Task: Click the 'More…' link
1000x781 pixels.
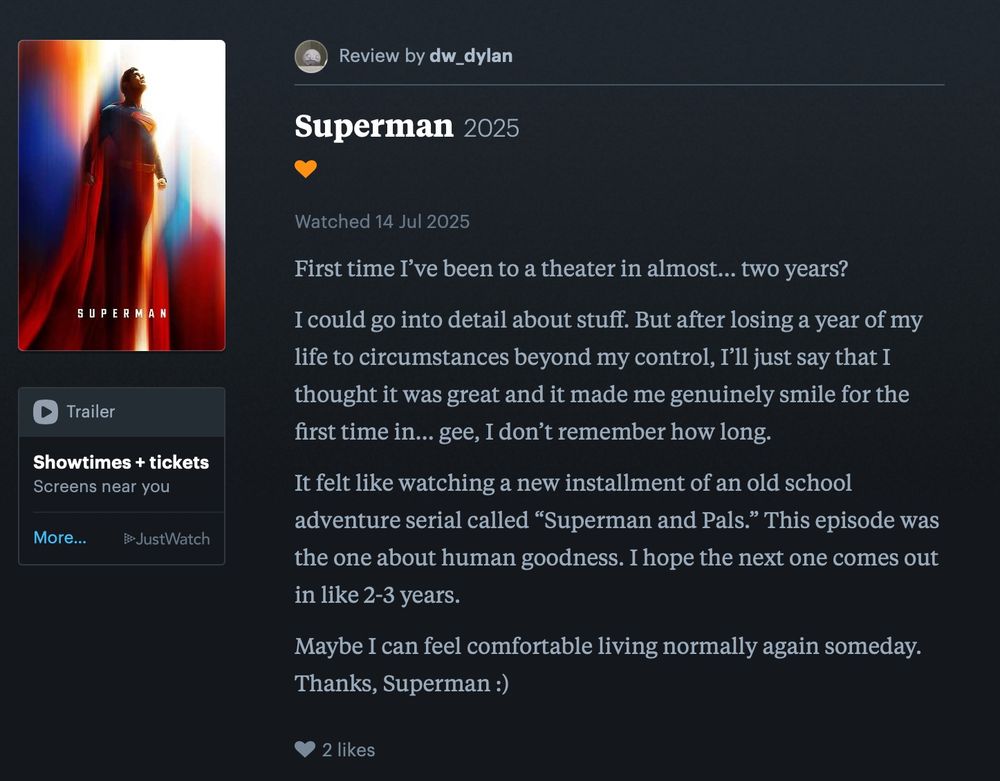Action: pos(58,537)
